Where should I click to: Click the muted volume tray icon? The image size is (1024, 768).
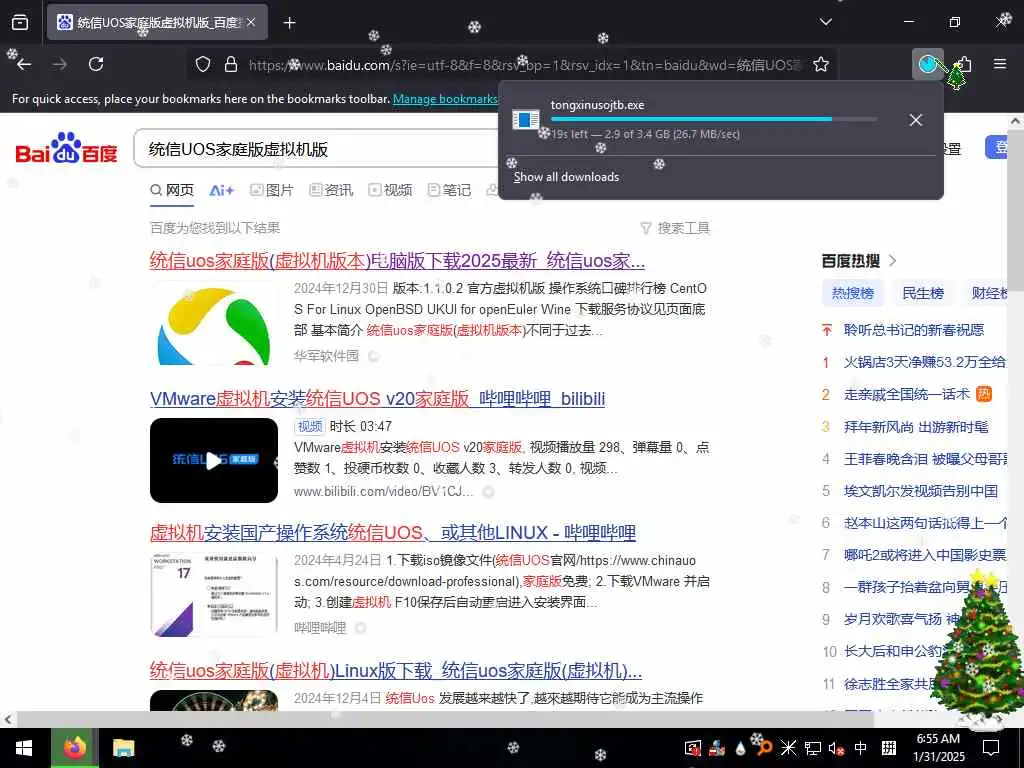[836, 748]
